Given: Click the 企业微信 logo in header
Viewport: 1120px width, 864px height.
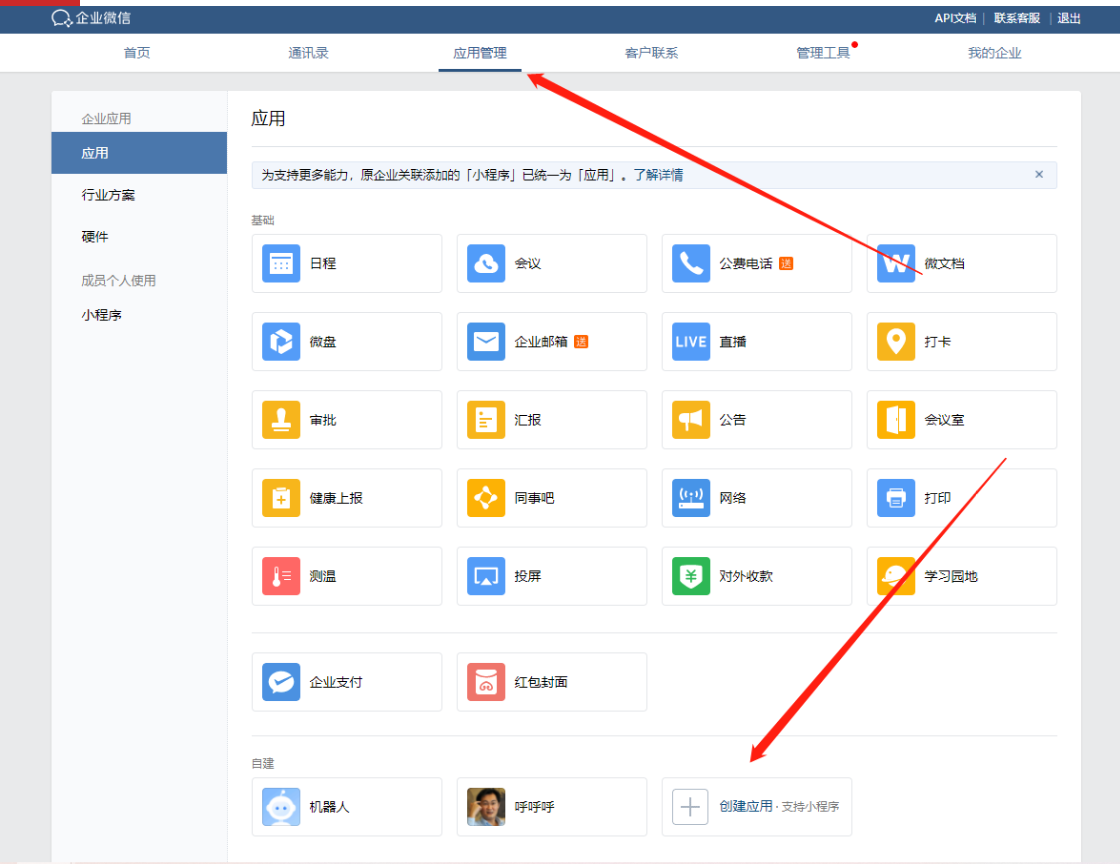Looking at the screenshot, I should pos(91,18).
